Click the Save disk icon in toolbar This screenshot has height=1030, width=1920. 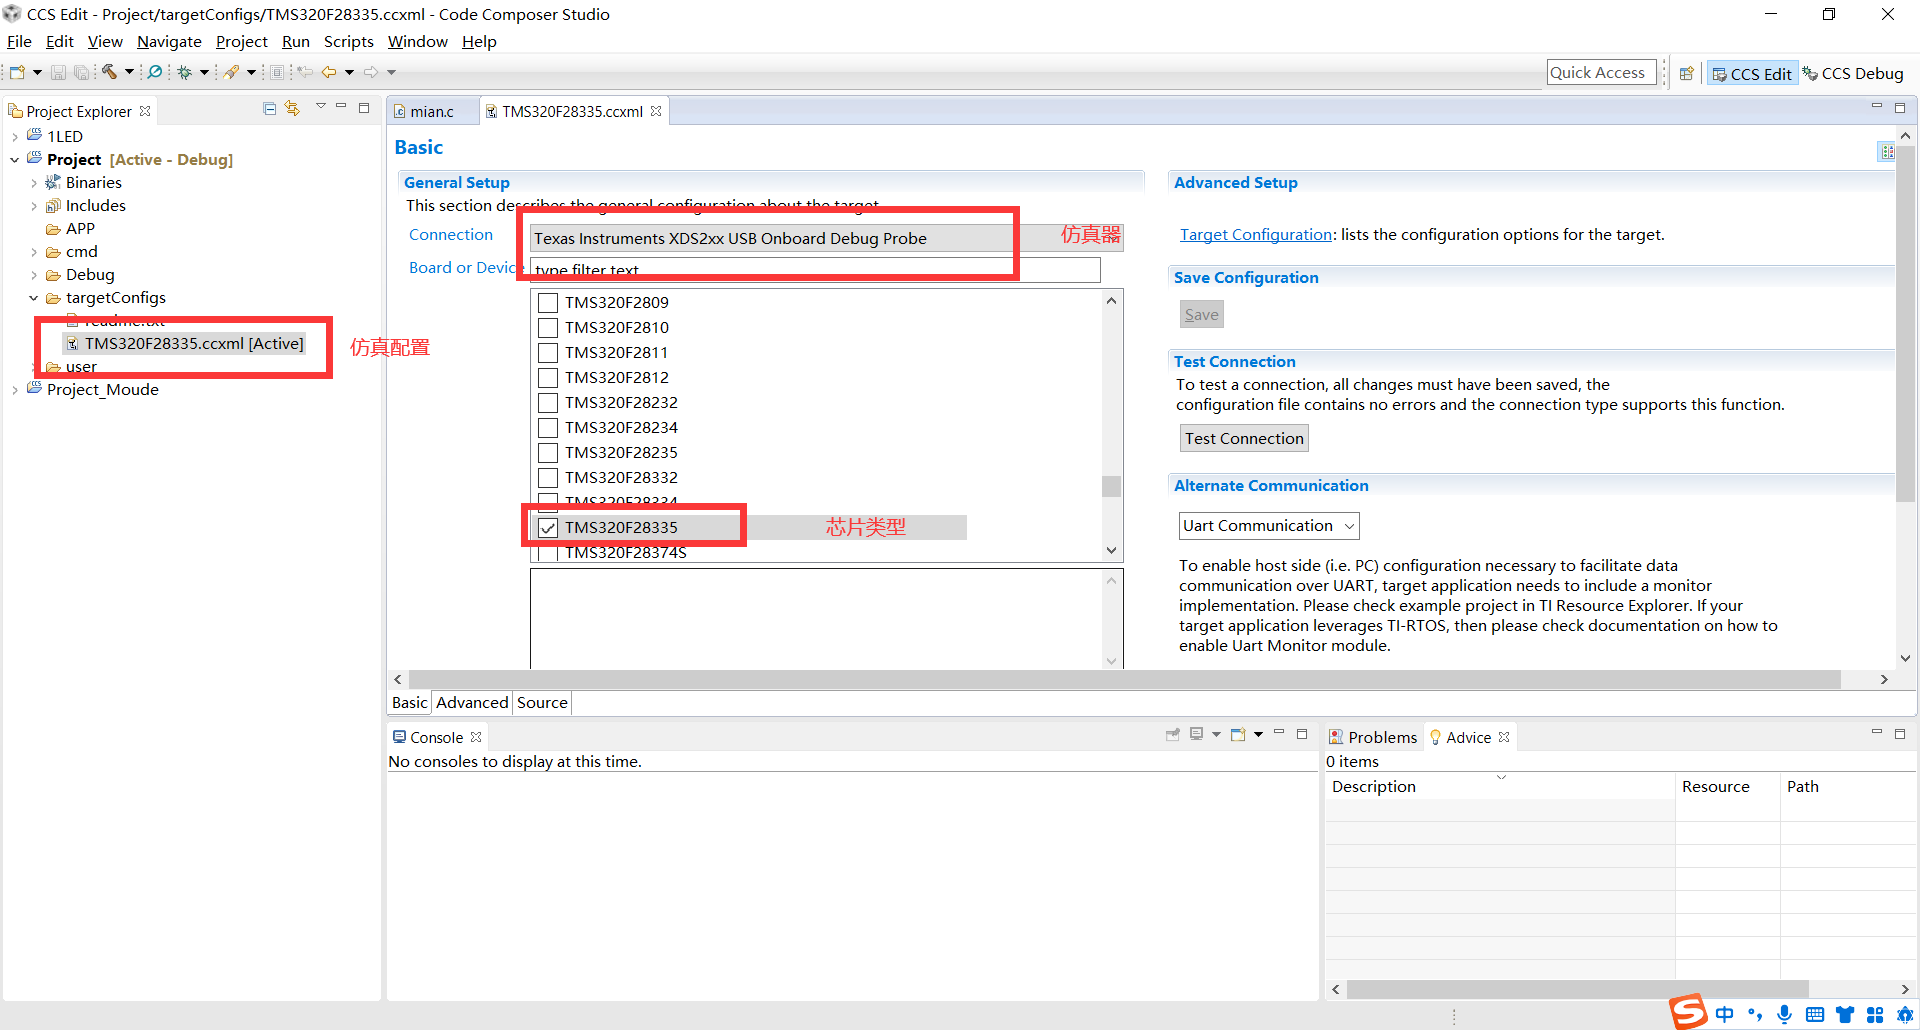[58, 72]
